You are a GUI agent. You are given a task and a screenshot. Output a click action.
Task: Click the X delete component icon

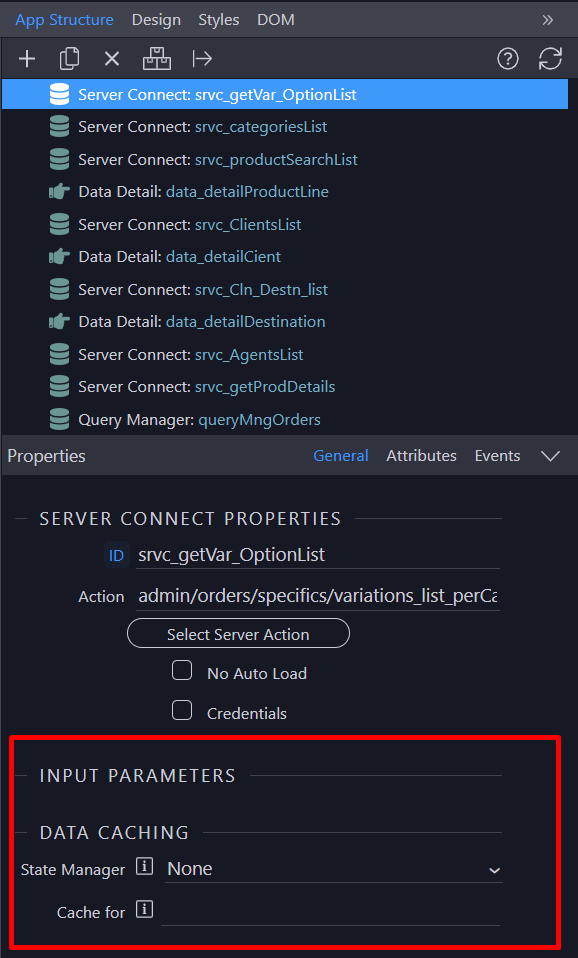coord(112,59)
